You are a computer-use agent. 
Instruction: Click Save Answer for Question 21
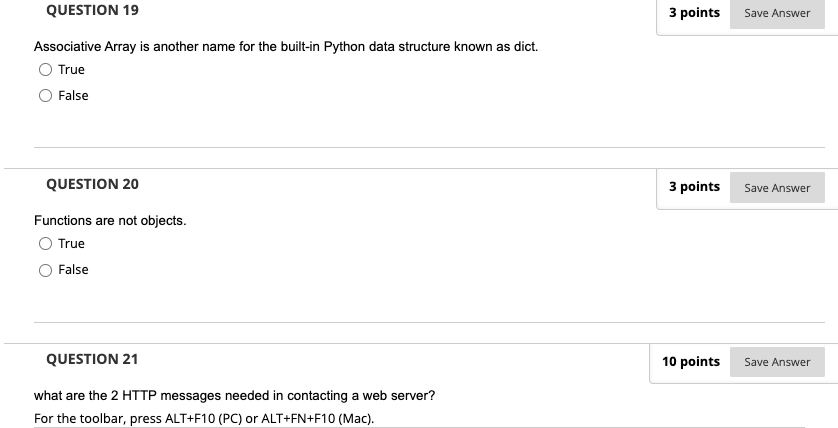777,362
